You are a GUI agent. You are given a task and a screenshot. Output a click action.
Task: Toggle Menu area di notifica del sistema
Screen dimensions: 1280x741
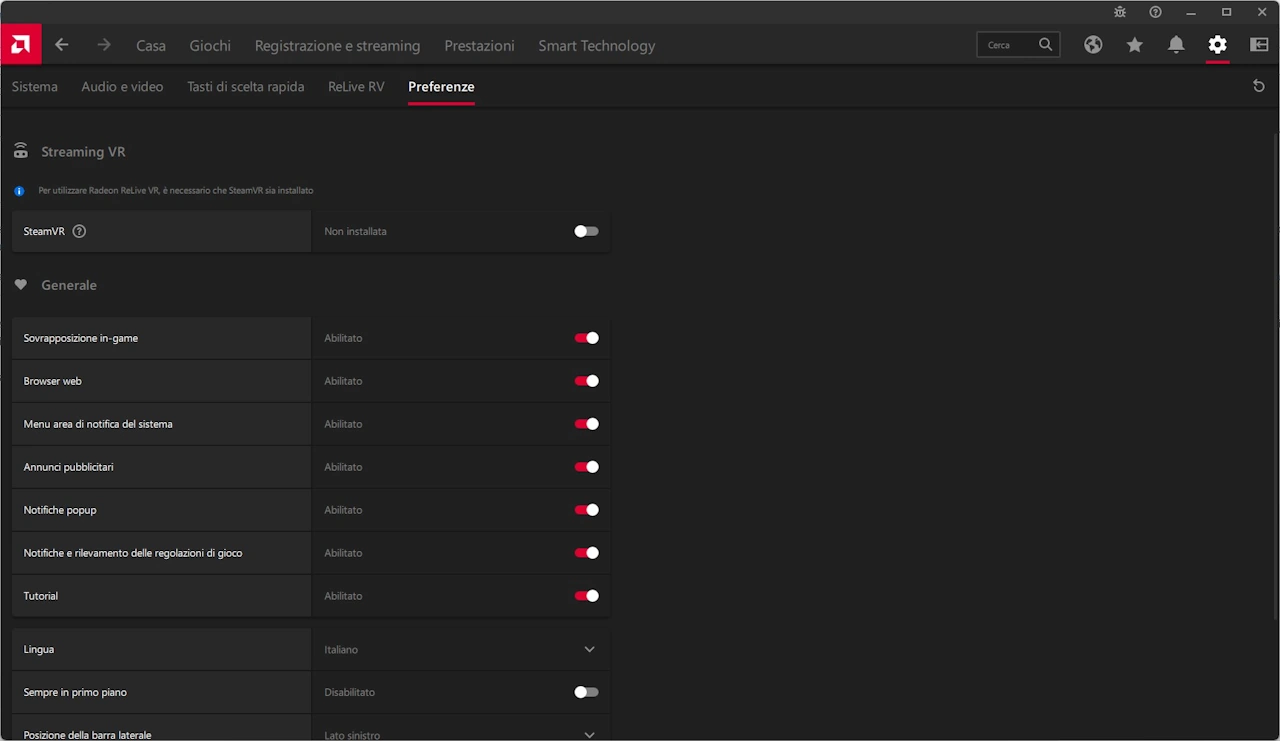[x=586, y=424]
